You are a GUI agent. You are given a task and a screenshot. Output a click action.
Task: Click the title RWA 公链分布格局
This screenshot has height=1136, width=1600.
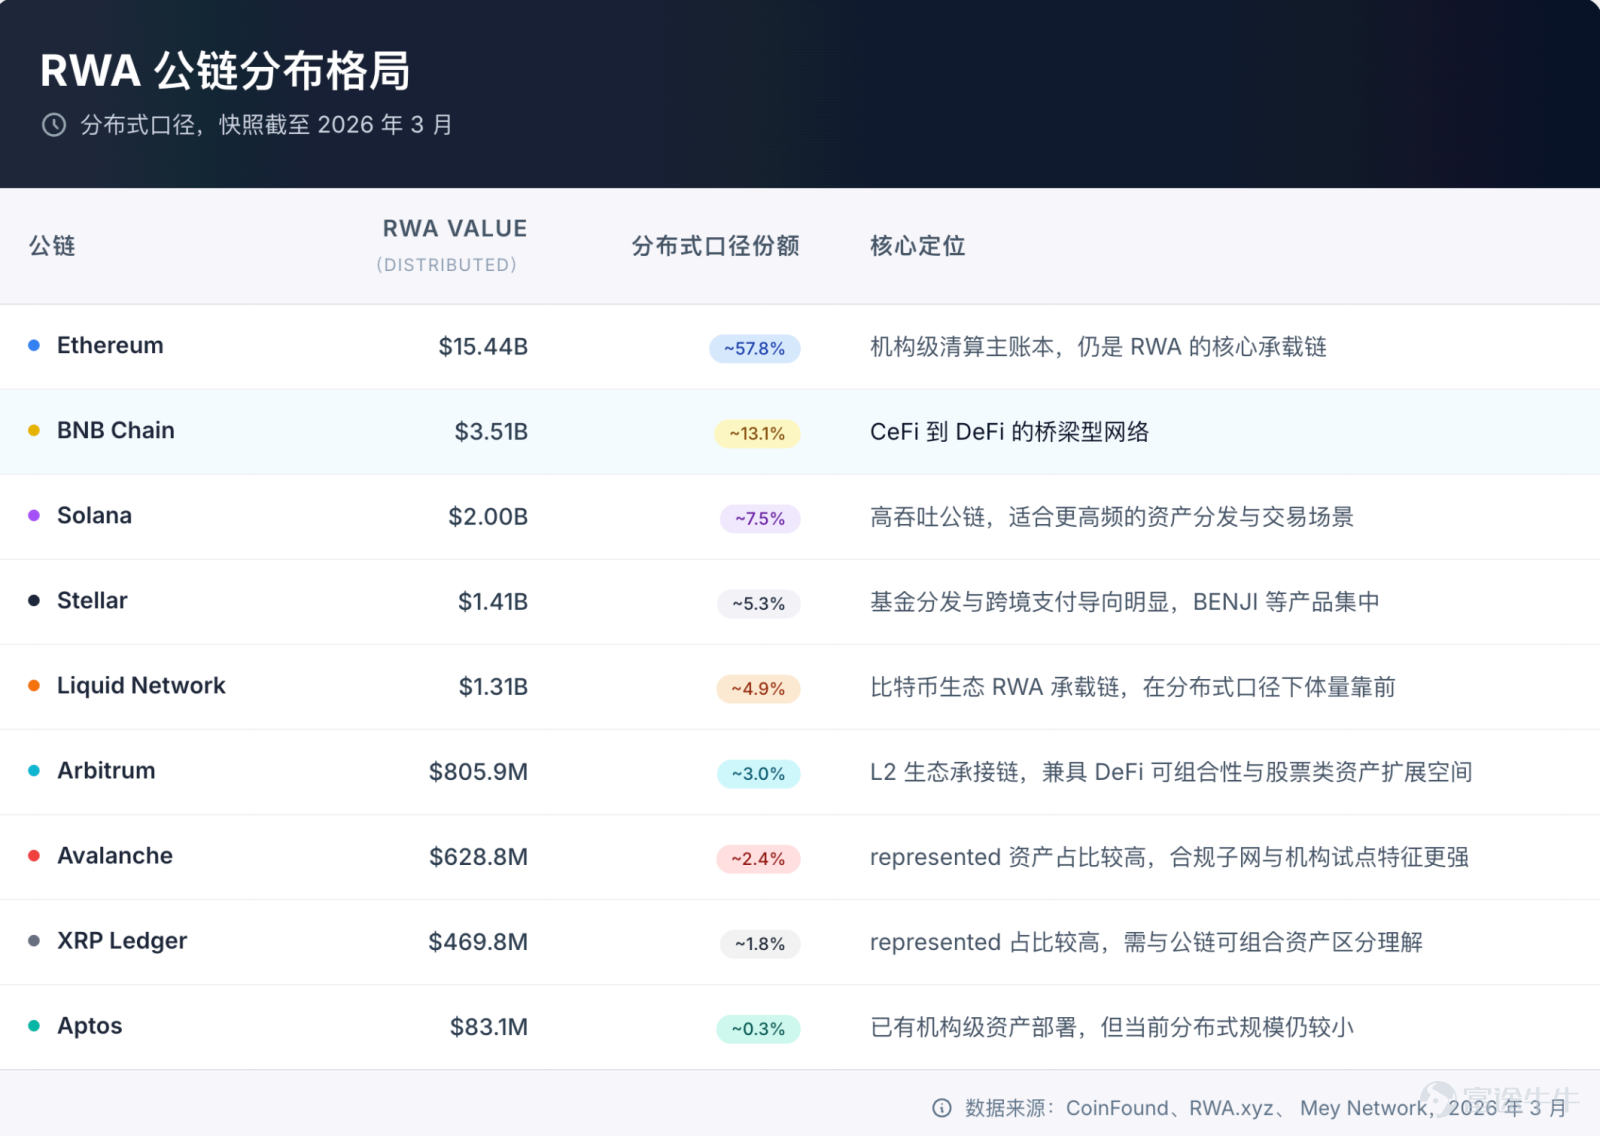[x=226, y=71]
